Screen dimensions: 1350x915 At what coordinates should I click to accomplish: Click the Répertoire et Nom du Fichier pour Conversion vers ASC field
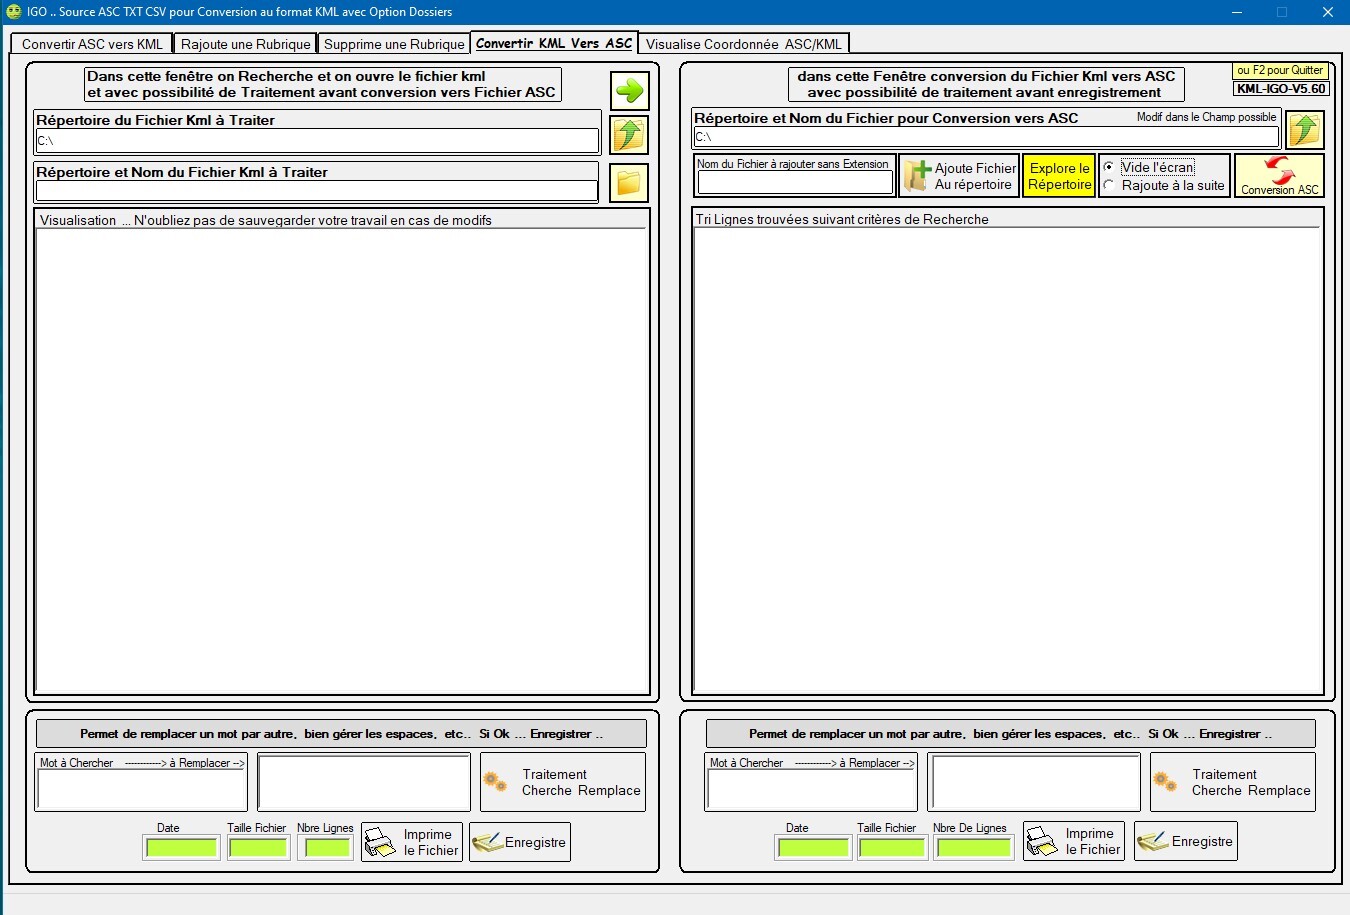[986, 137]
